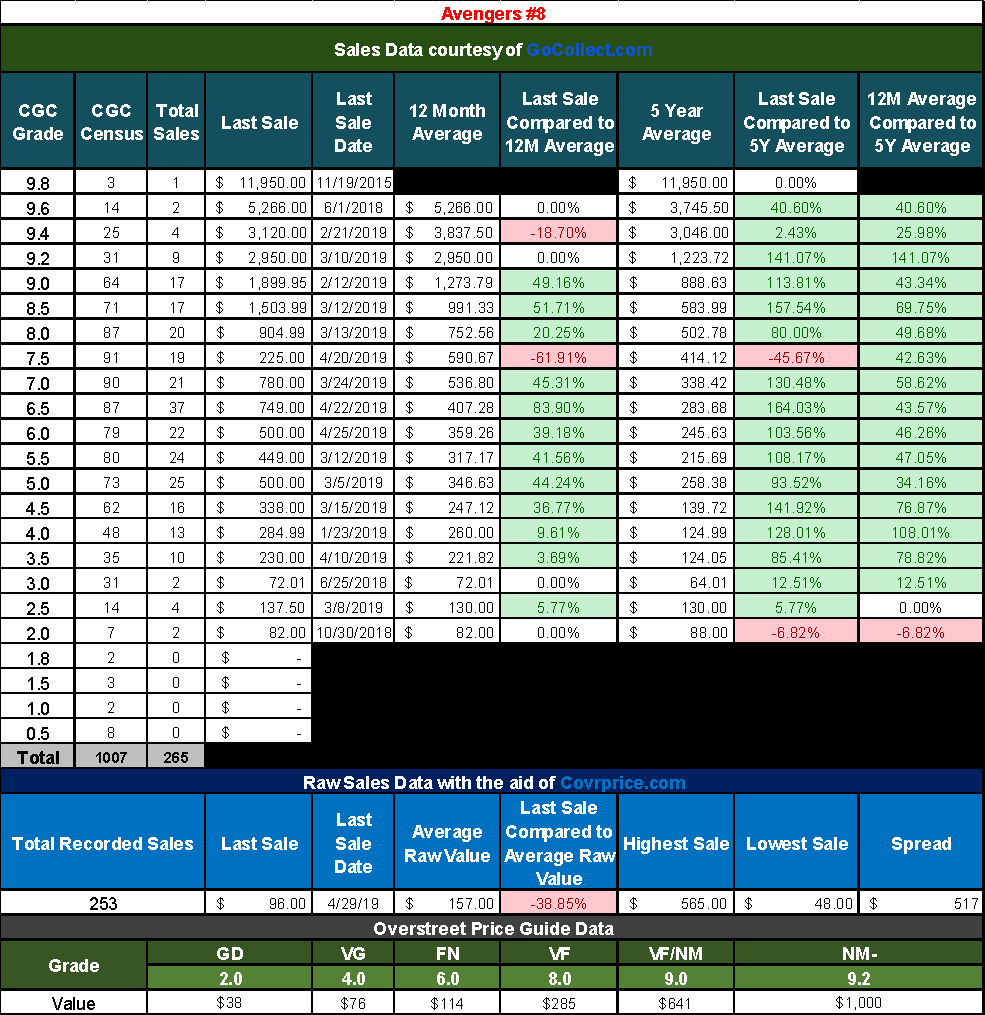Click the 3/13/2019 date cell
The width and height of the screenshot is (985, 1015).
(x=353, y=333)
